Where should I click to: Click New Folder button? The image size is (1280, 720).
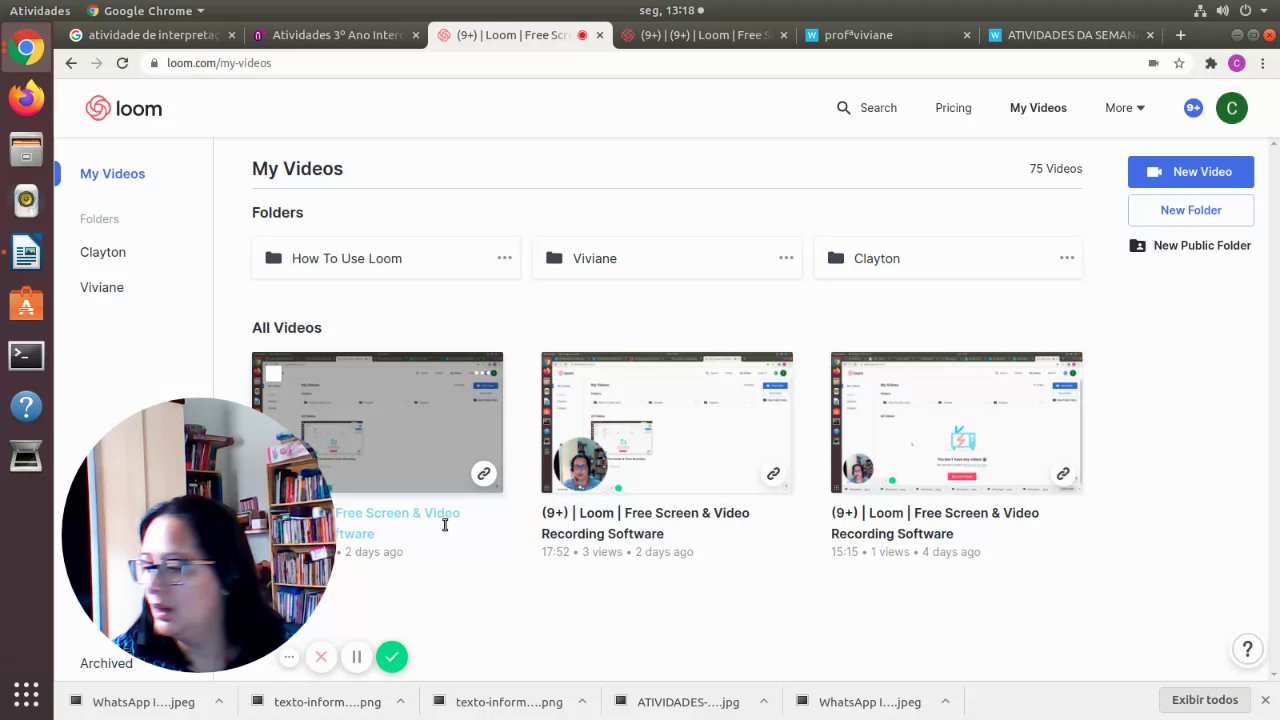tap(1191, 210)
